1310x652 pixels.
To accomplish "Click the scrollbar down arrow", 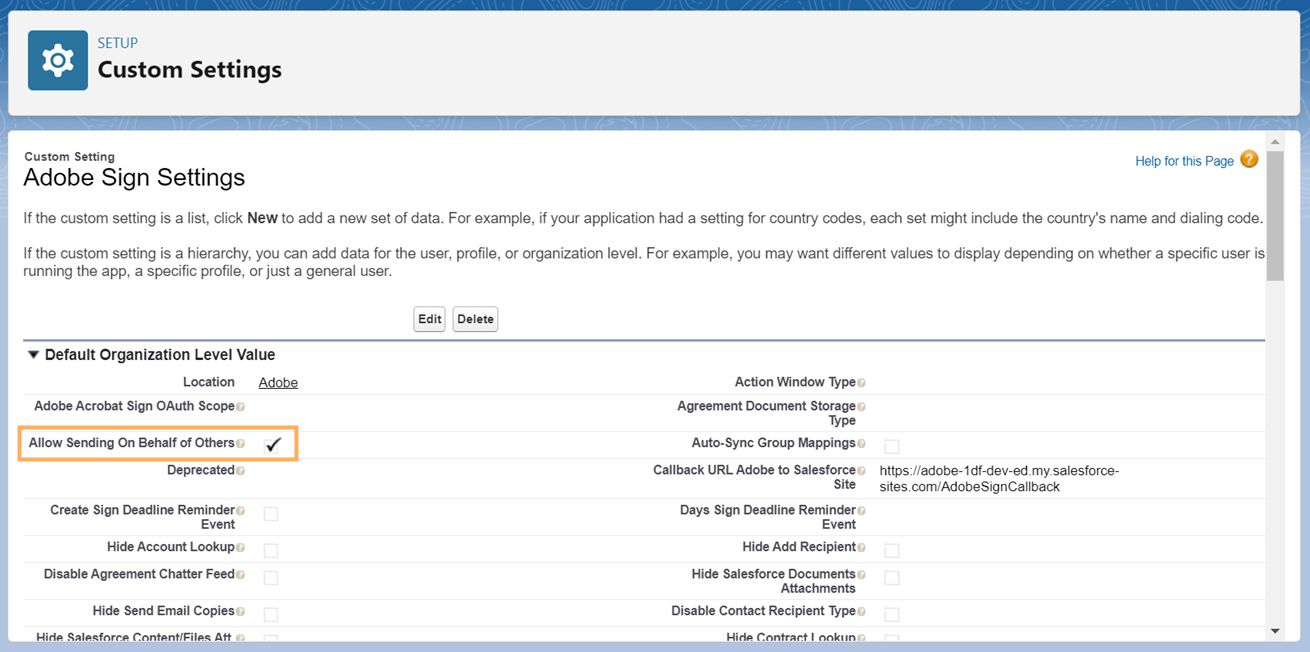I will point(1274,631).
